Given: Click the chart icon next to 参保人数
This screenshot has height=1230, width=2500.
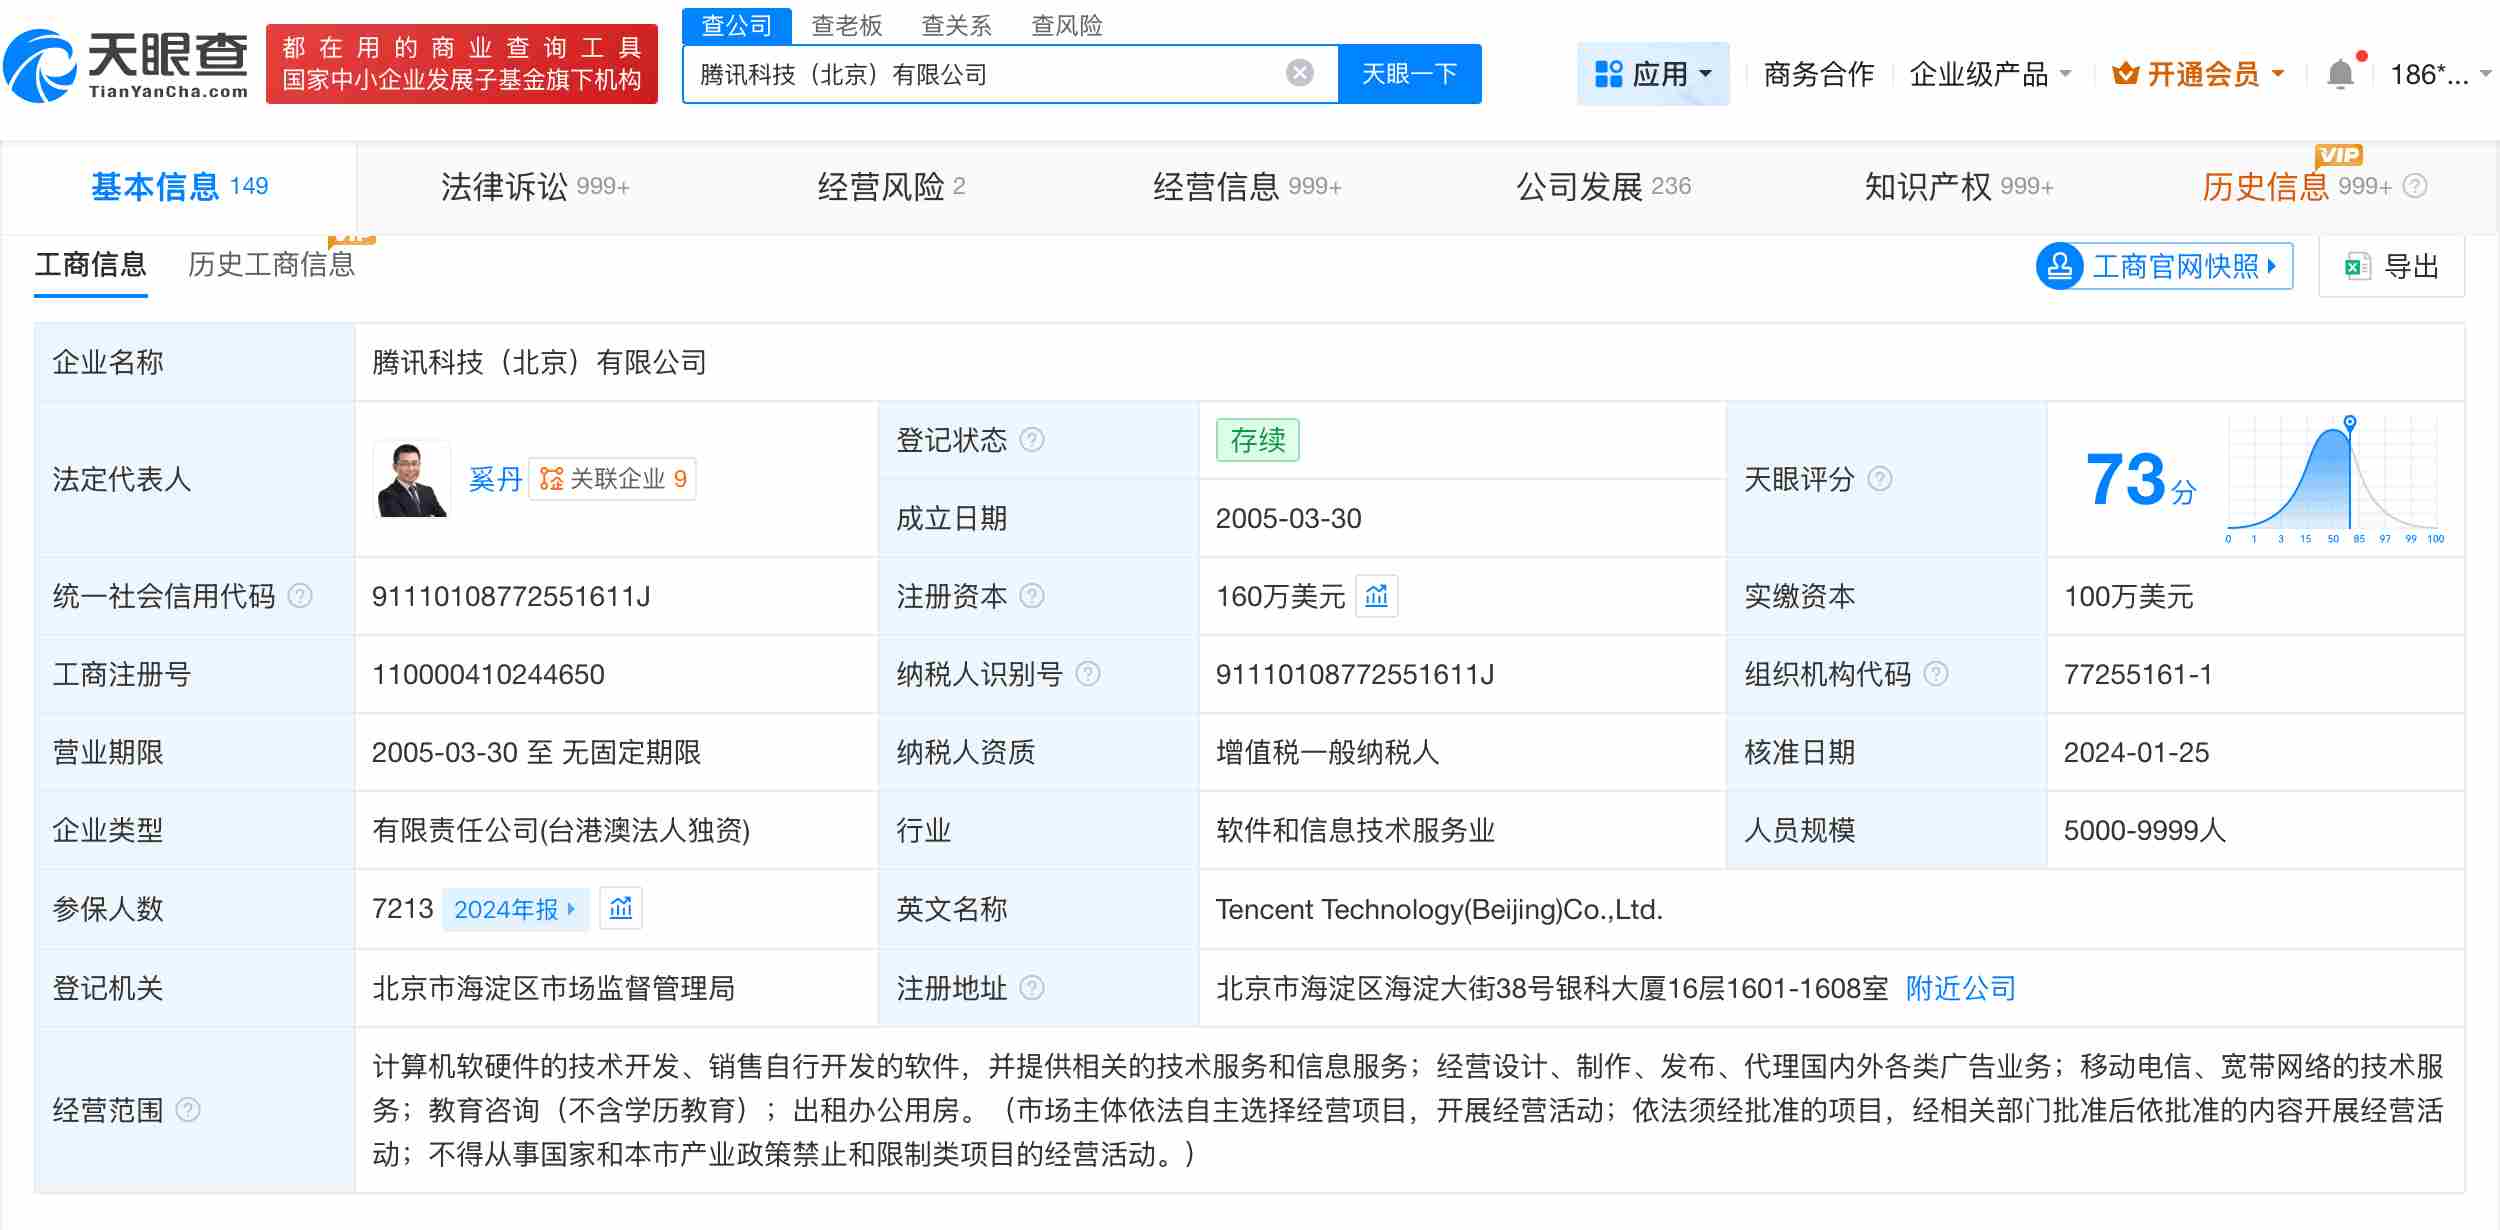Looking at the screenshot, I should (621, 909).
